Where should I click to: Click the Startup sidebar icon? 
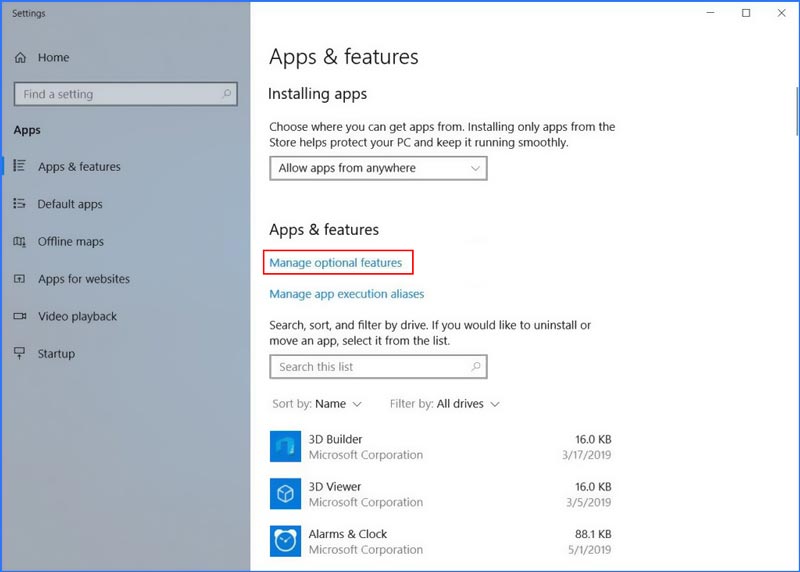tap(20, 354)
